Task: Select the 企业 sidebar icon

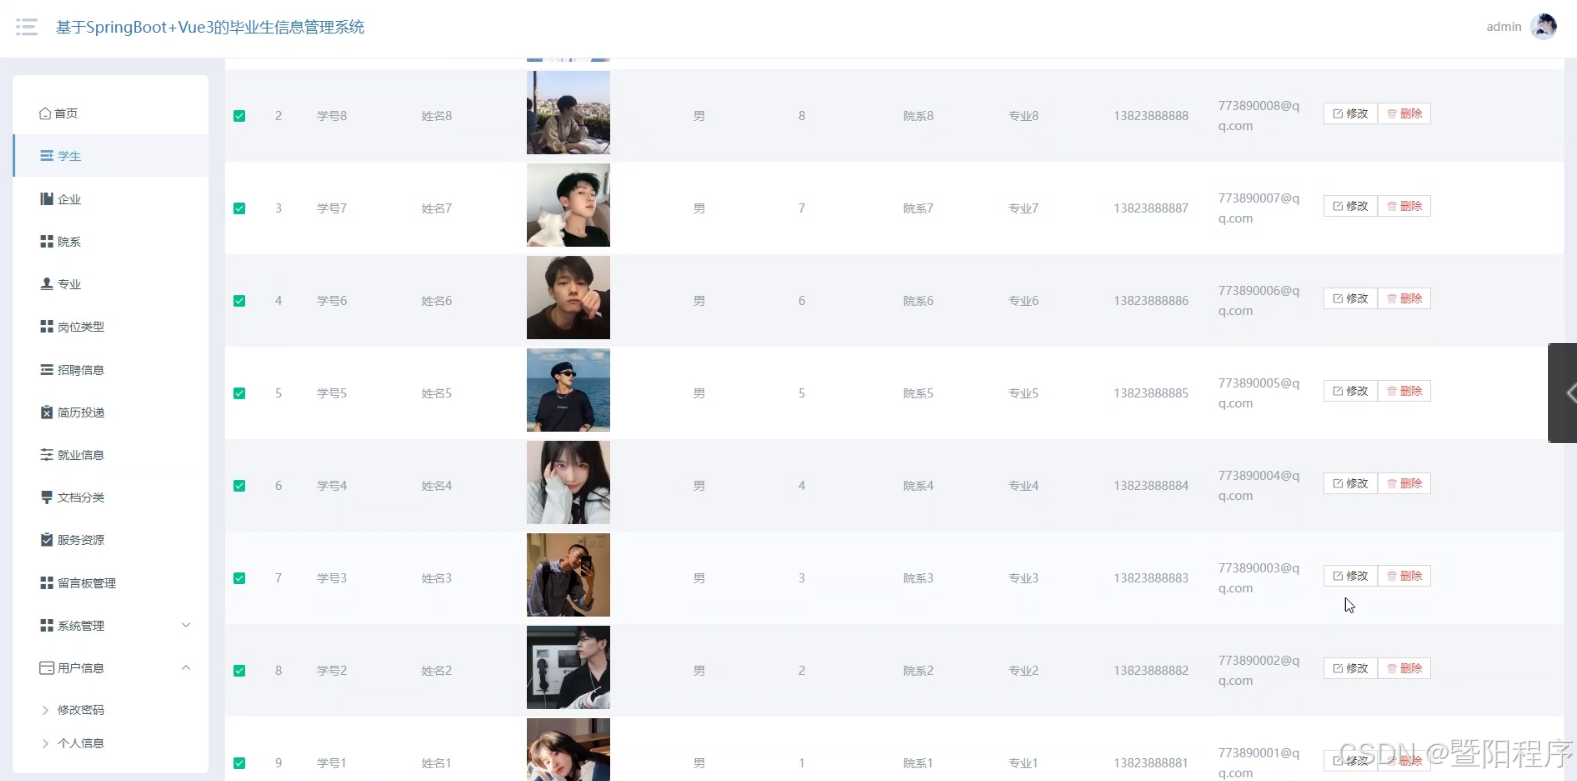Action: (46, 199)
